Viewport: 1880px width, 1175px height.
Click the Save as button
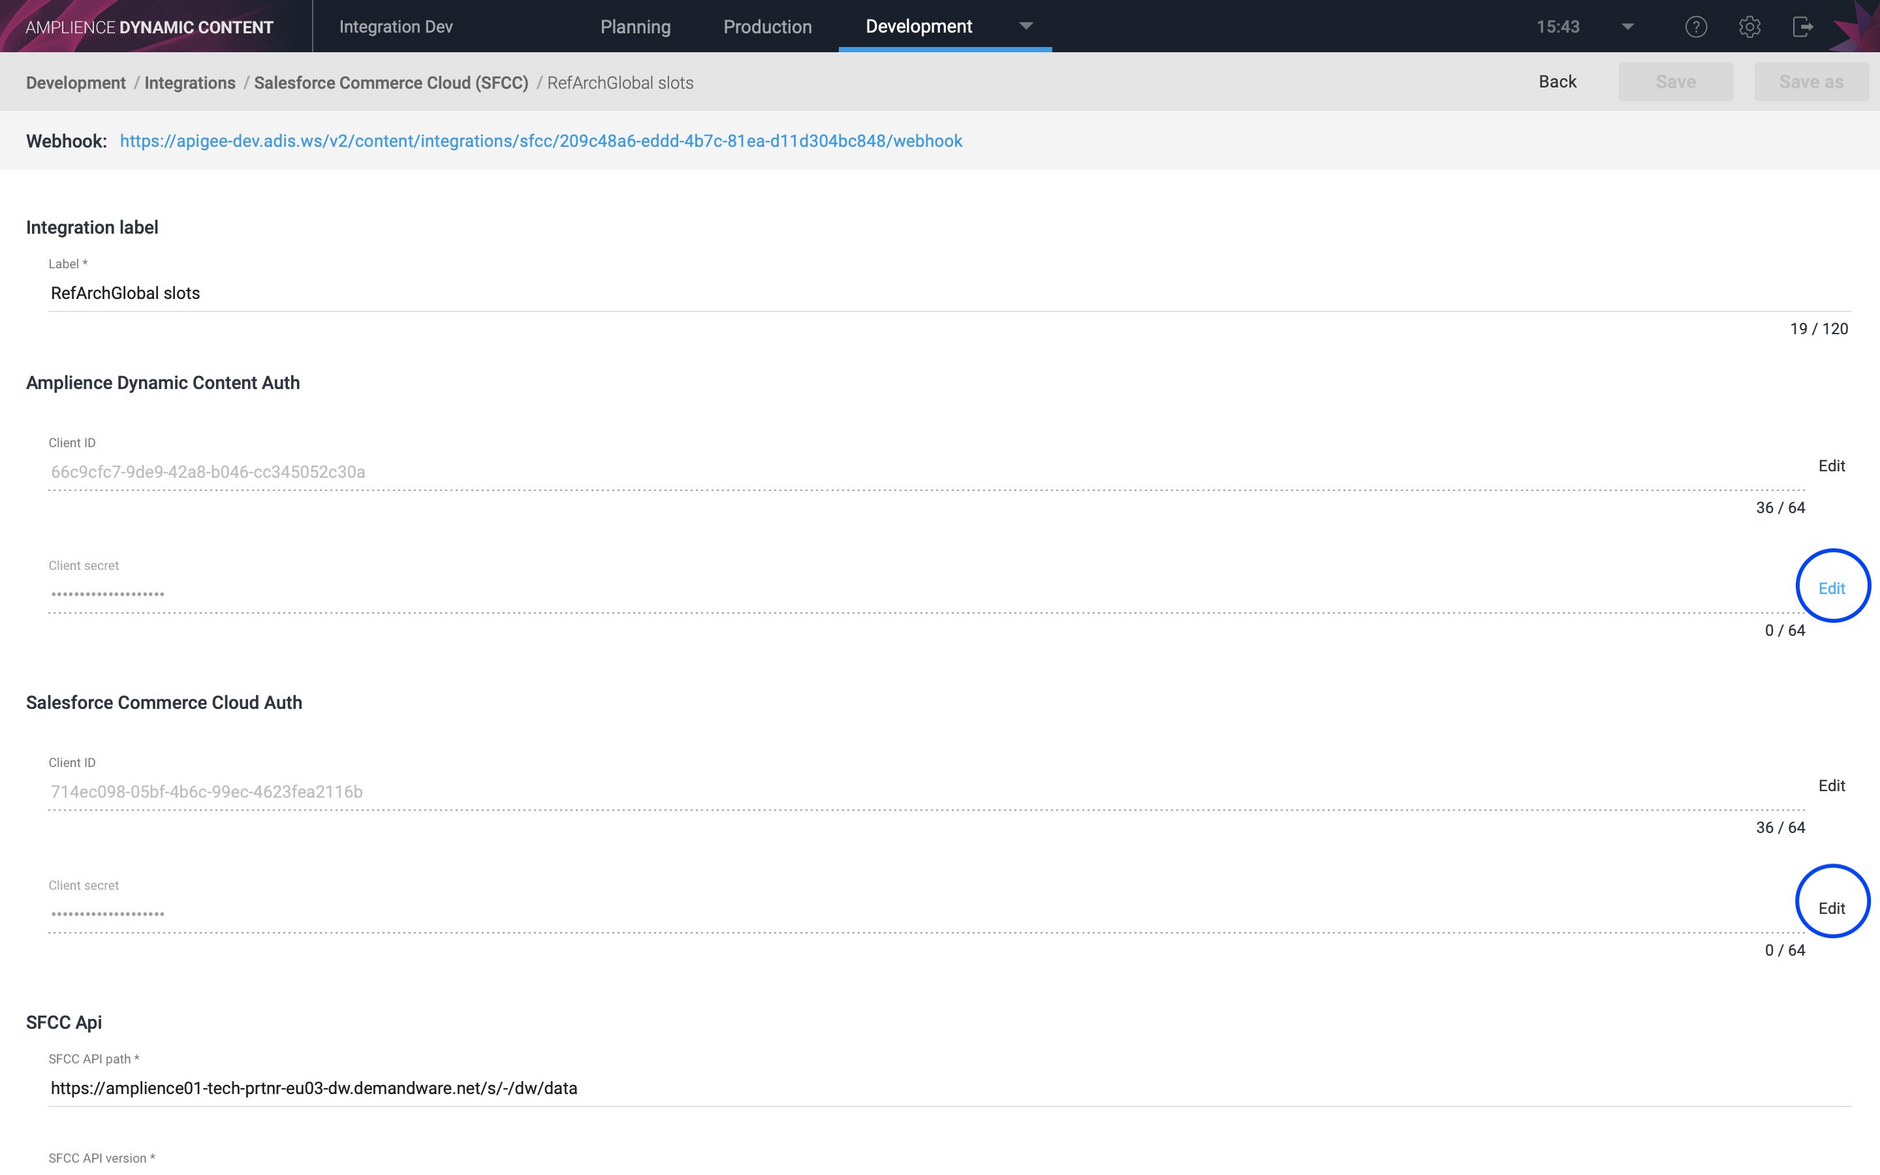tap(1811, 82)
